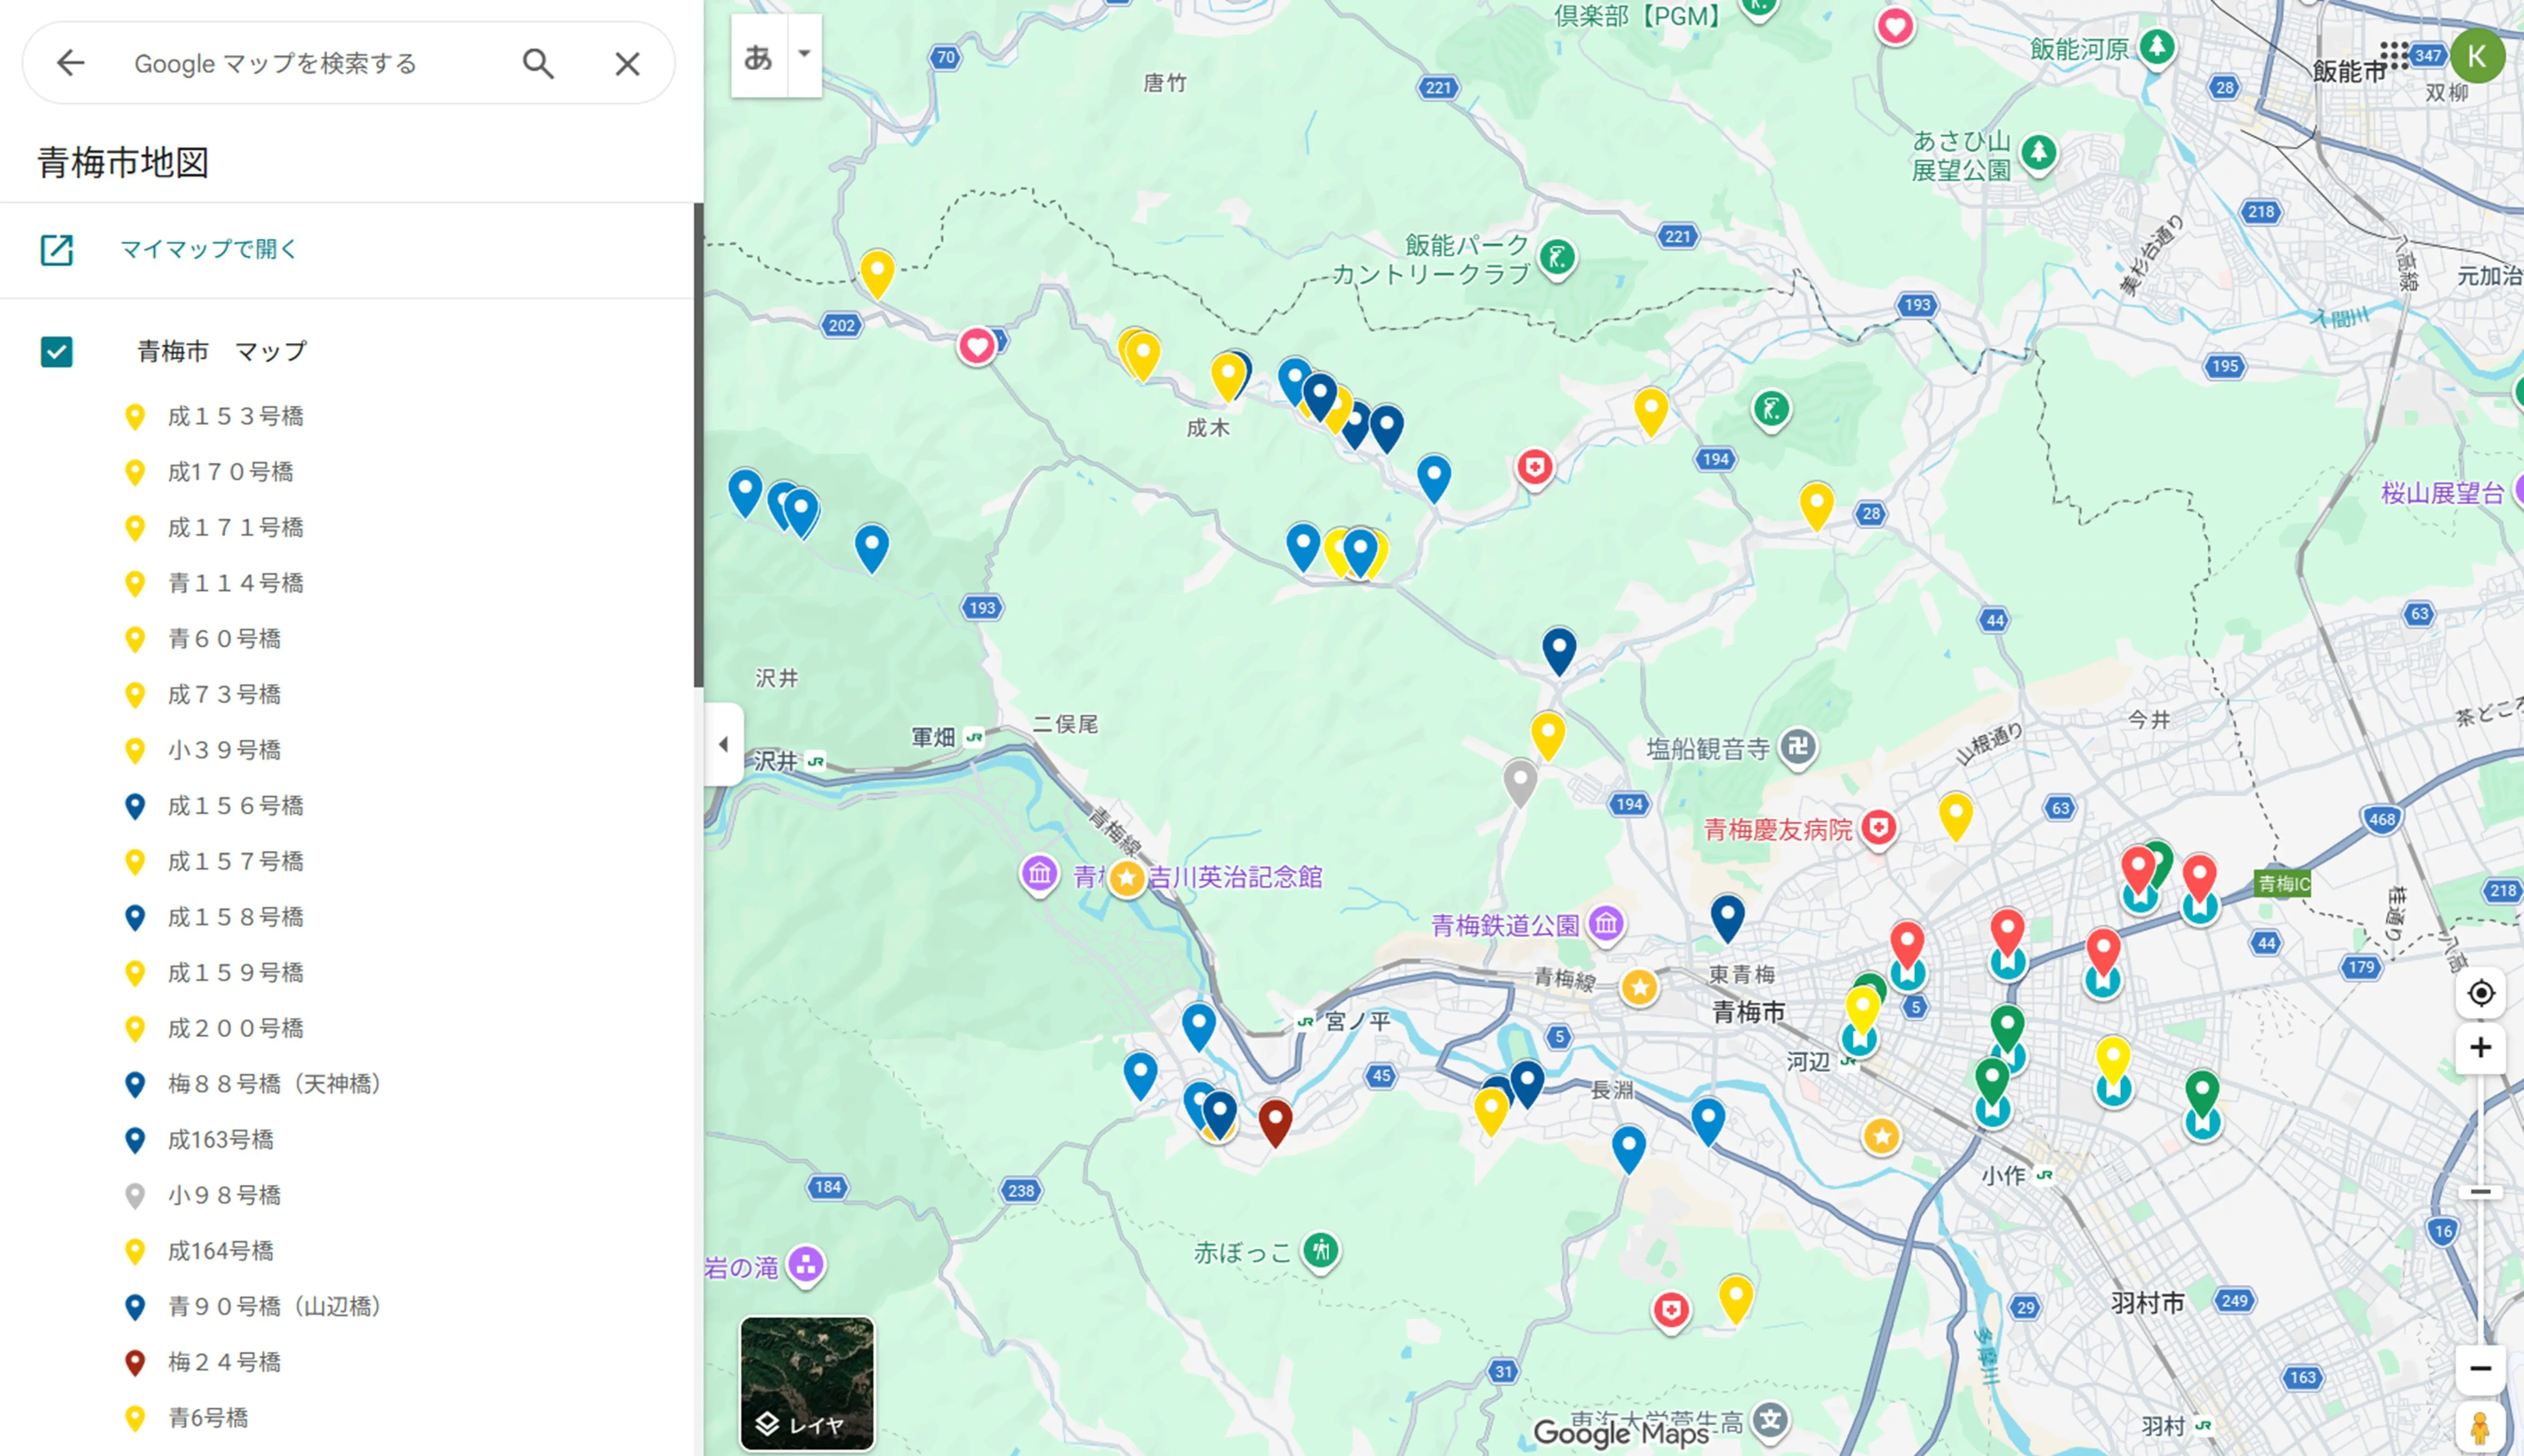2524x1456 pixels.
Task: Click the JR icon at 軍畑 station
Action: pyautogui.click(x=974, y=738)
